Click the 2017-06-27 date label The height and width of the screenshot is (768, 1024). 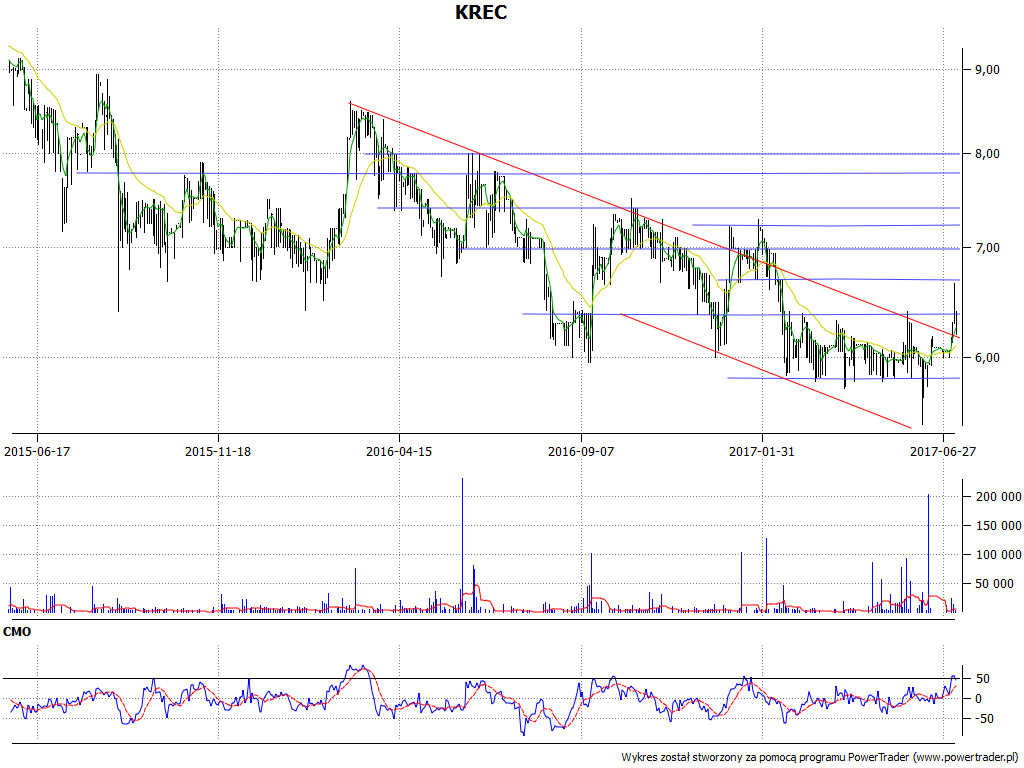coord(943,451)
